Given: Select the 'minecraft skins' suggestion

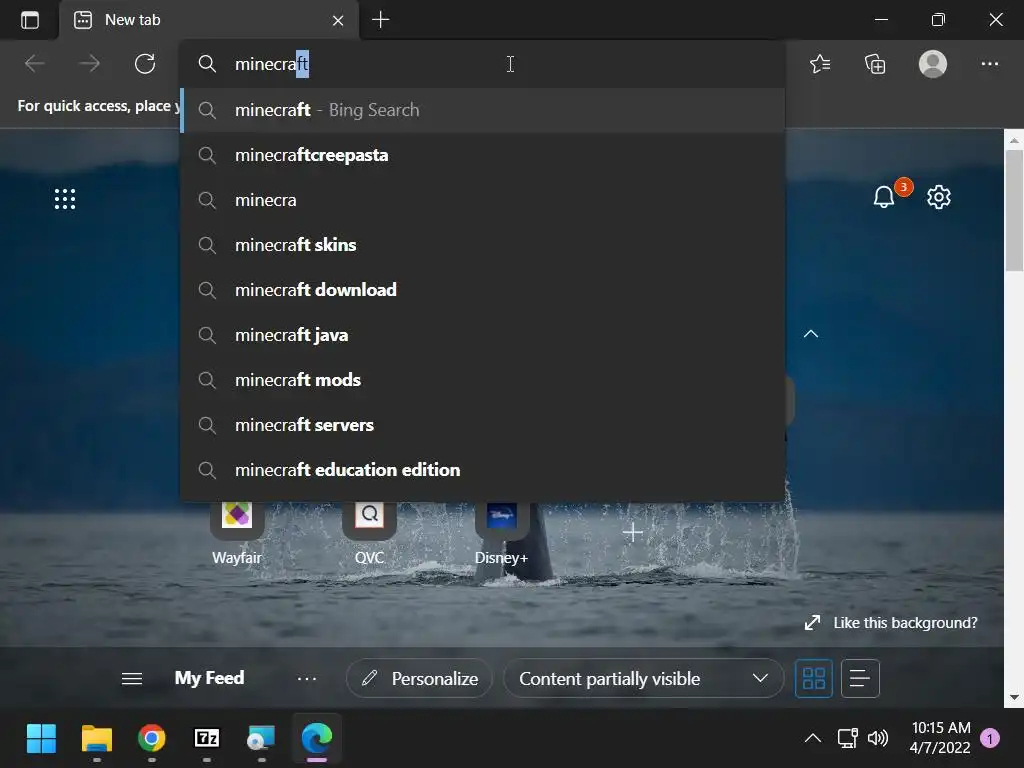Looking at the screenshot, I should (482, 245).
